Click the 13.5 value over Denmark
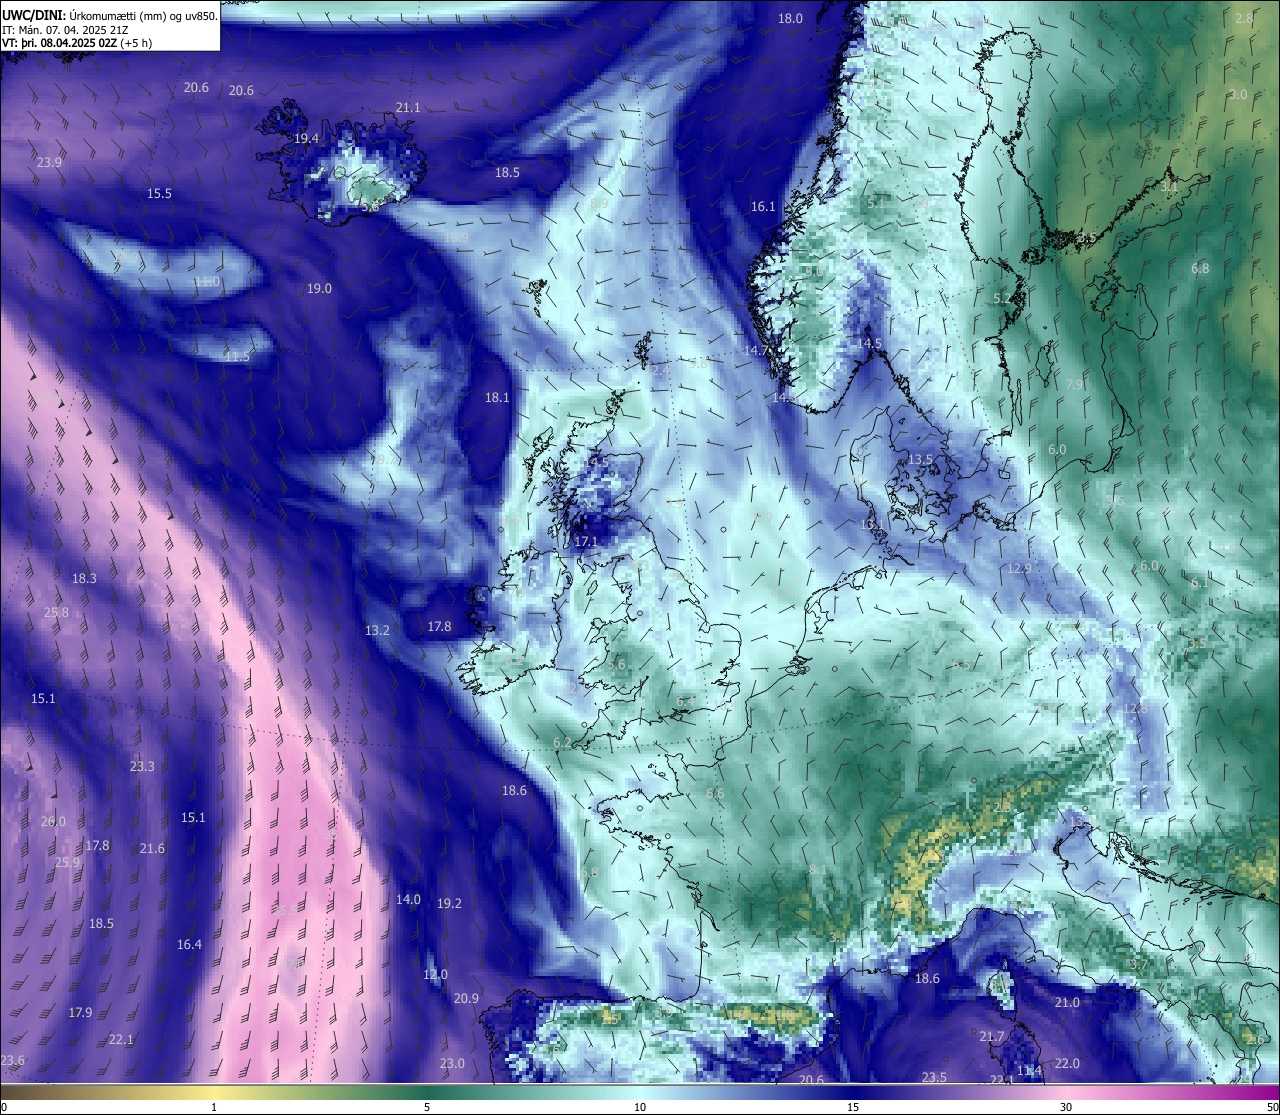Screen dimensions: 1280x1115 (920, 459)
